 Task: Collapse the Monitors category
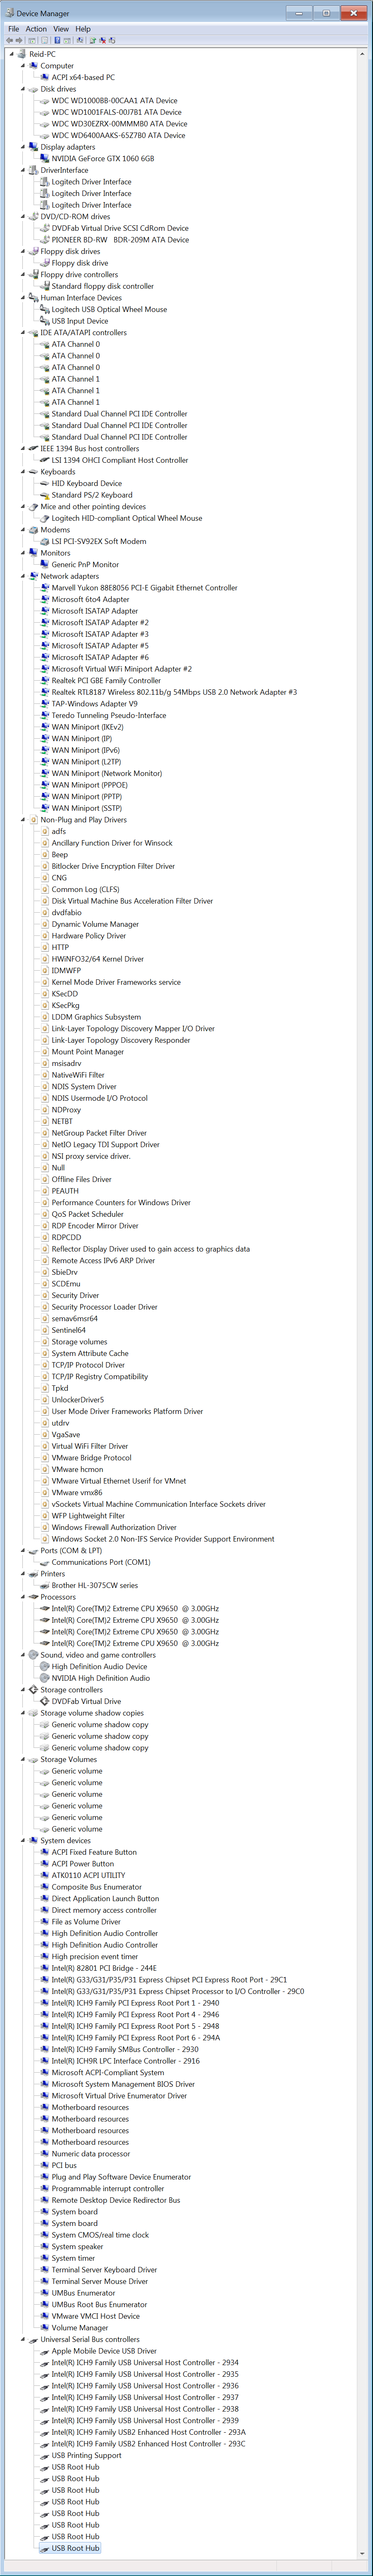tap(23, 553)
